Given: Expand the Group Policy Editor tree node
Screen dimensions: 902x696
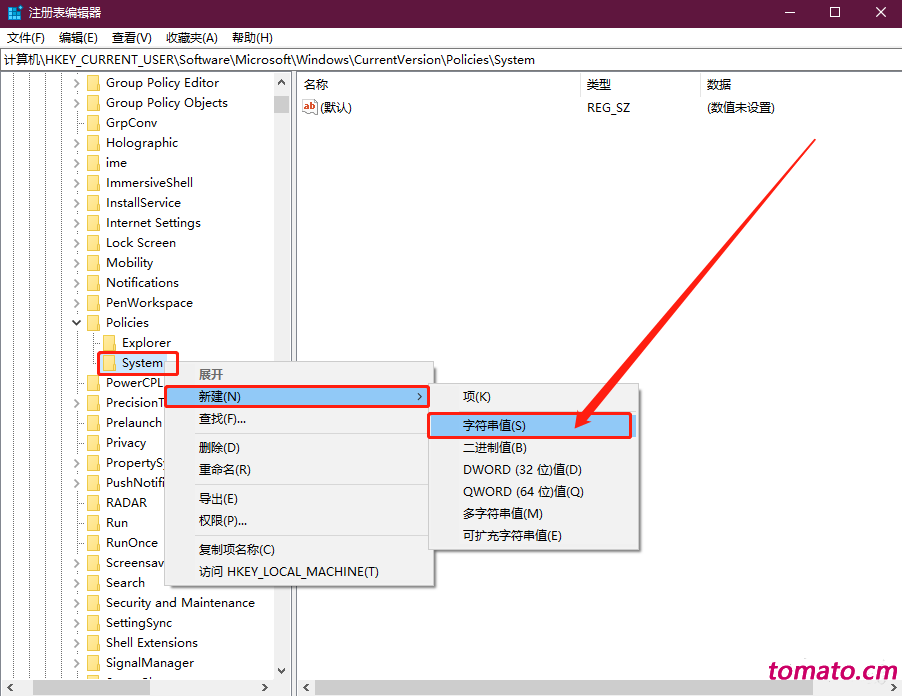Looking at the screenshot, I should pos(77,83).
